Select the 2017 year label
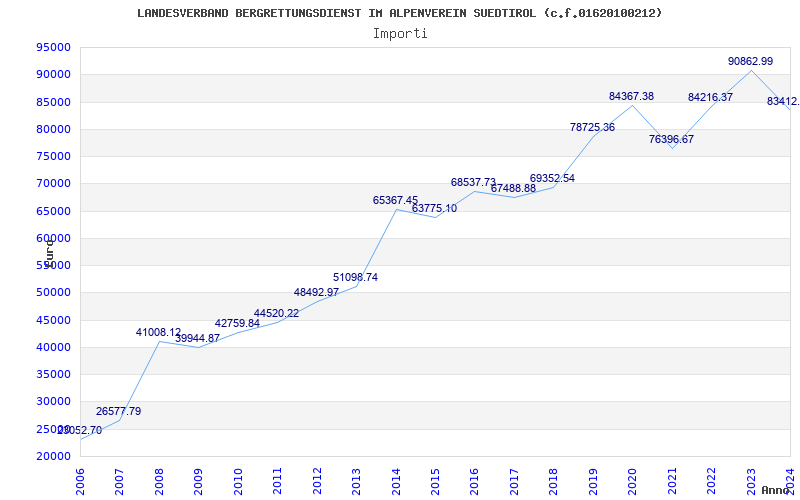The width and height of the screenshot is (800, 500). [x=514, y=482]
